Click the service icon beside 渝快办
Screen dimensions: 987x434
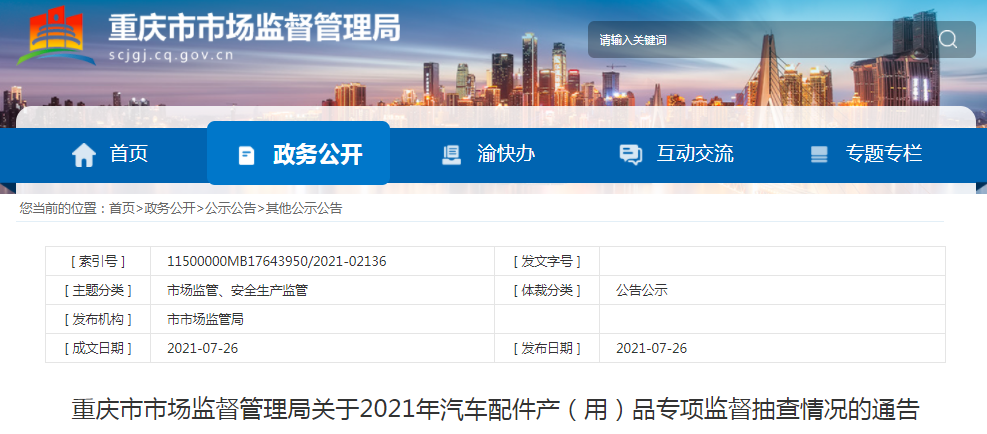[x=451, y=155]
